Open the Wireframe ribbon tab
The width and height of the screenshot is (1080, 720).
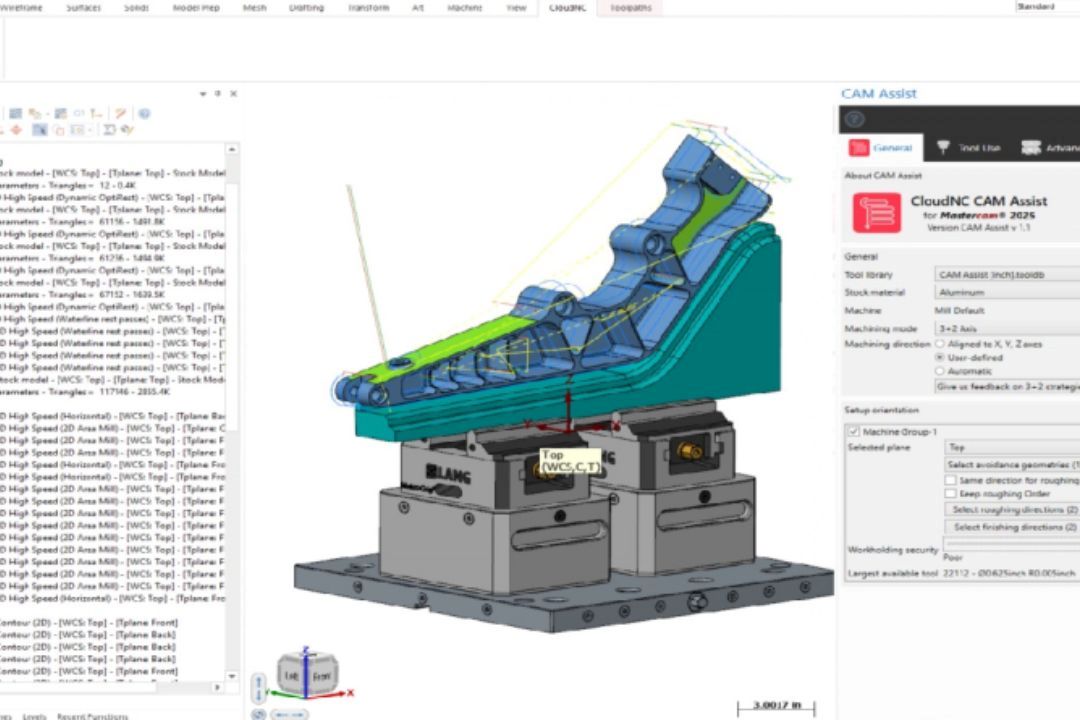click(x=21, y=8)
